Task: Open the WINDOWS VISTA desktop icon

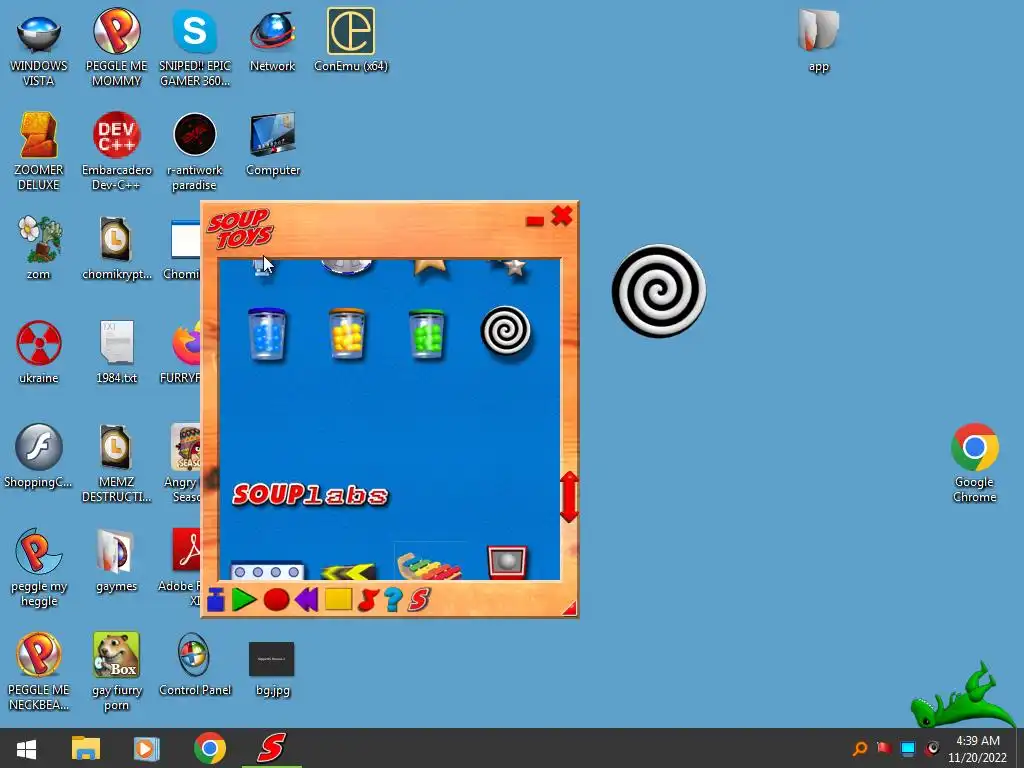Action: coord(39,48)
